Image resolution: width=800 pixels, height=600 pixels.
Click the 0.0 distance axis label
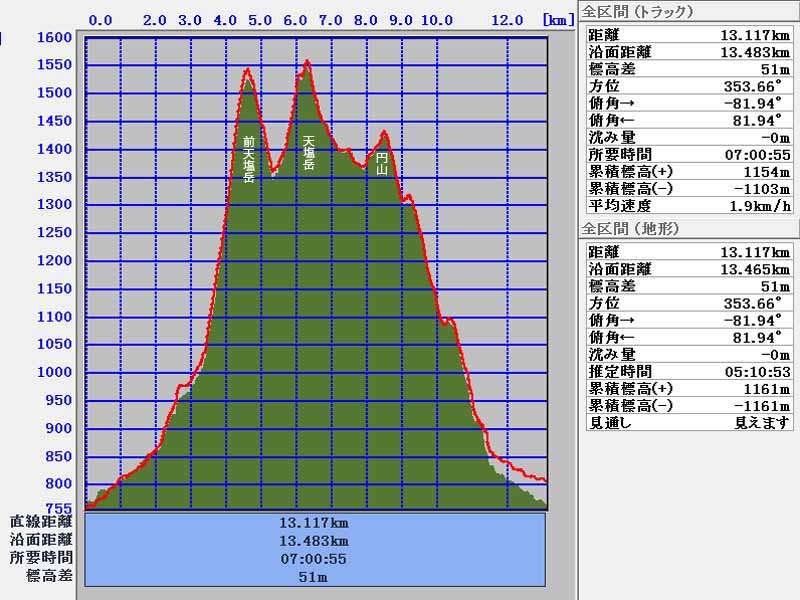101,20
